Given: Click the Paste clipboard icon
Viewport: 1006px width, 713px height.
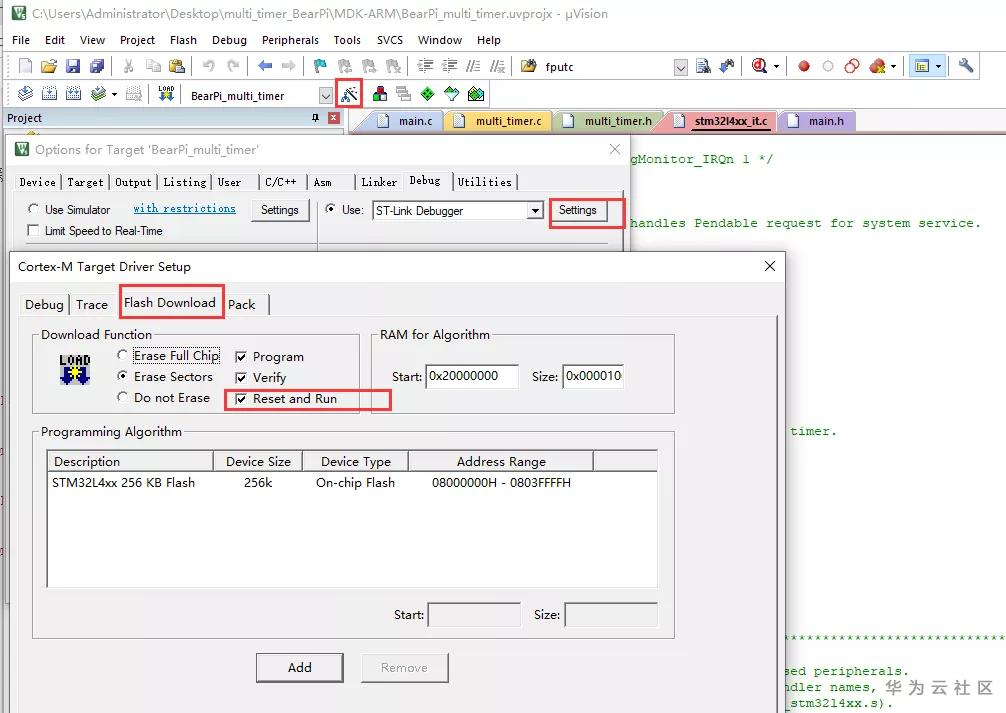Looking at the screenshot, I should (x=176, y=66).
